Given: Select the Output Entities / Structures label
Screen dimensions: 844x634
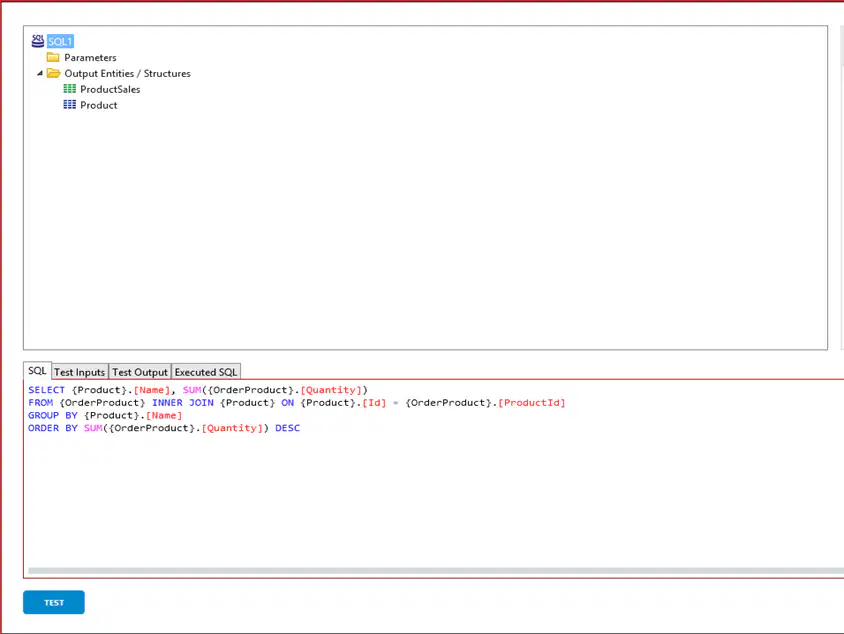Looking at the screenshot, I should pos(127,73).
